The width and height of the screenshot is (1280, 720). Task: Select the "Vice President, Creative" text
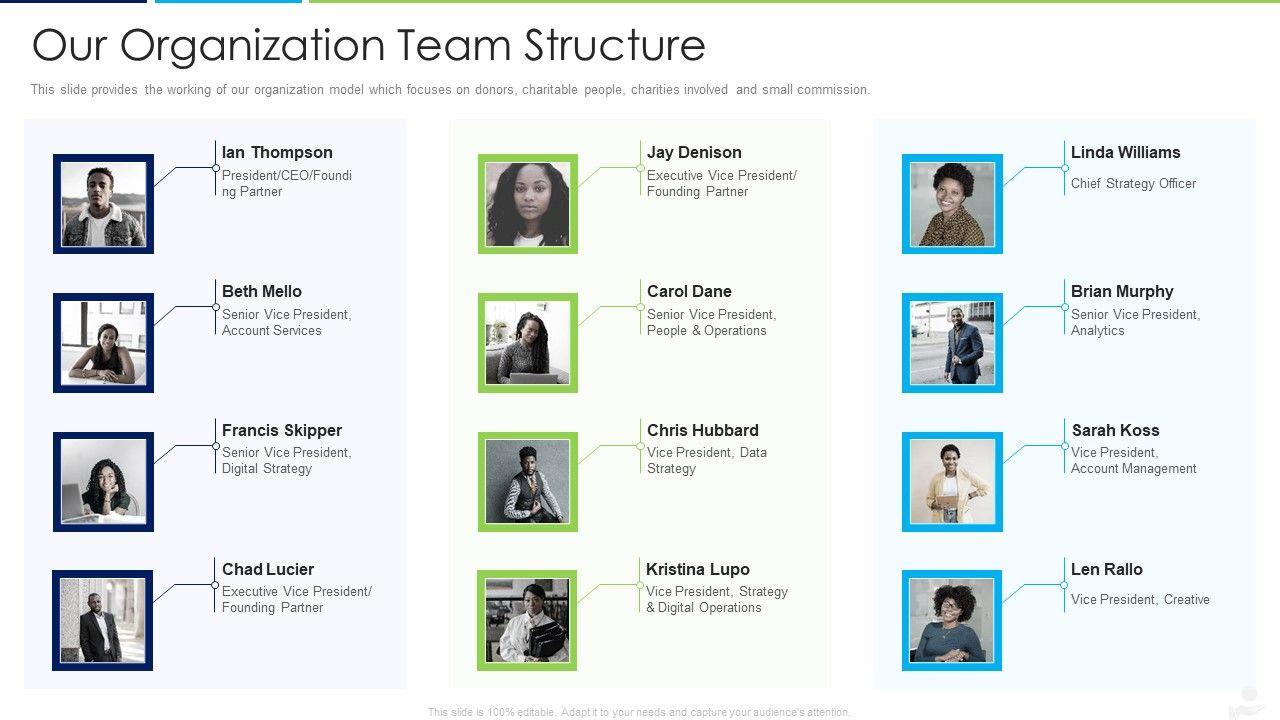(x=1140, y=599)
